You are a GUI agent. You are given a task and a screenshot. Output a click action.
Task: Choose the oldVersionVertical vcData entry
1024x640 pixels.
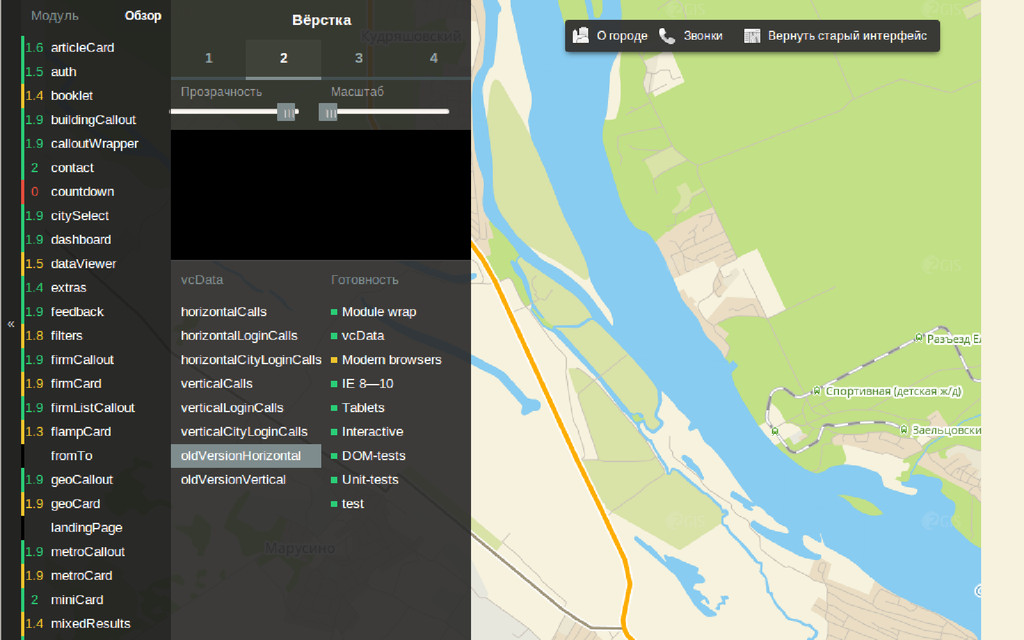pyautogui.click(x=233, y=480)
